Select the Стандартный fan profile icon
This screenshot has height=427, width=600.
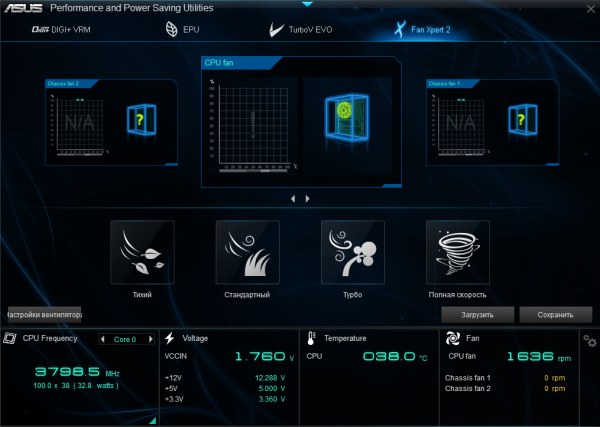click(x=248, y=252)
